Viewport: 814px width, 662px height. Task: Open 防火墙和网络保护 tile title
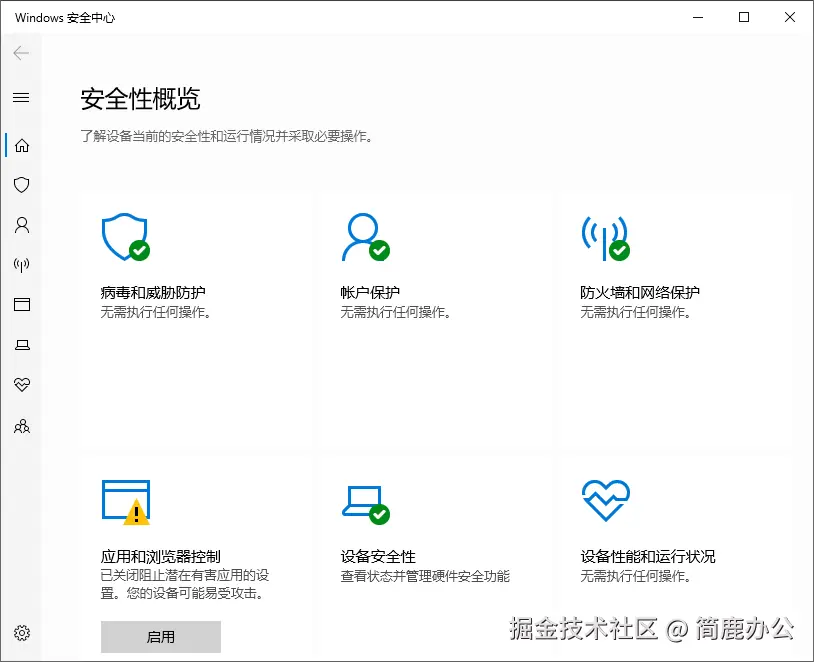(640, 293)
